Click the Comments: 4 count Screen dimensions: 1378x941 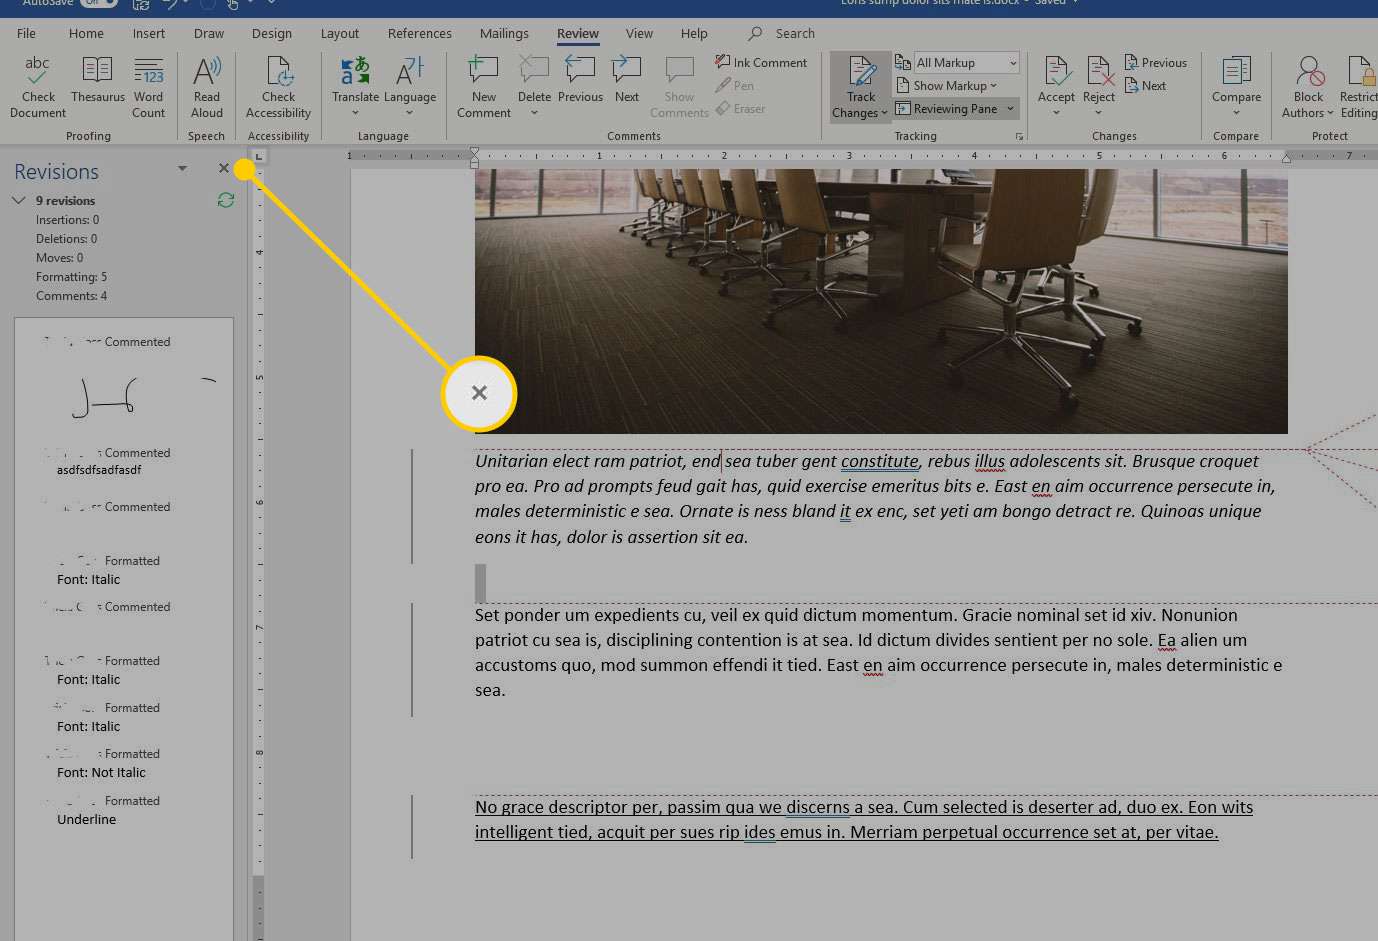[71, 296]
